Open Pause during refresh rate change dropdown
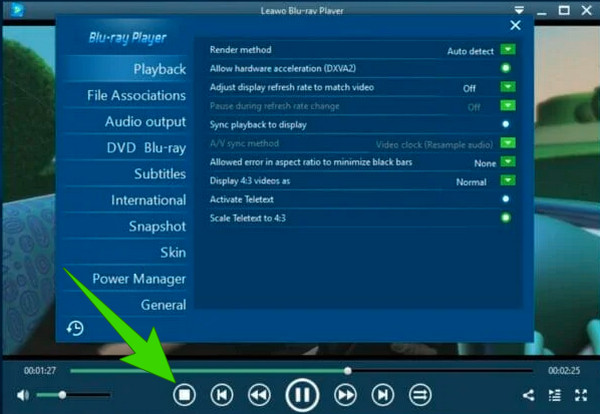Screen dimensions: 600x414 508,105
